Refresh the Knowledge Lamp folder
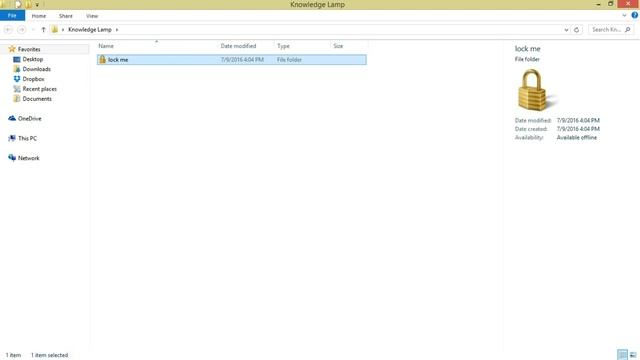 point(576,30)
